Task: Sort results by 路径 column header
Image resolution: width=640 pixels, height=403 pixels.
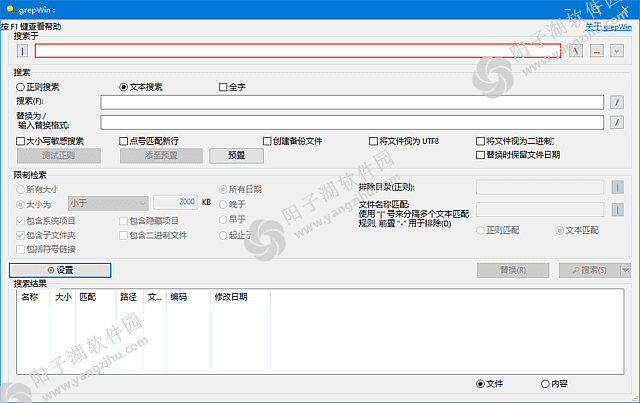Action: coord(130,297)
